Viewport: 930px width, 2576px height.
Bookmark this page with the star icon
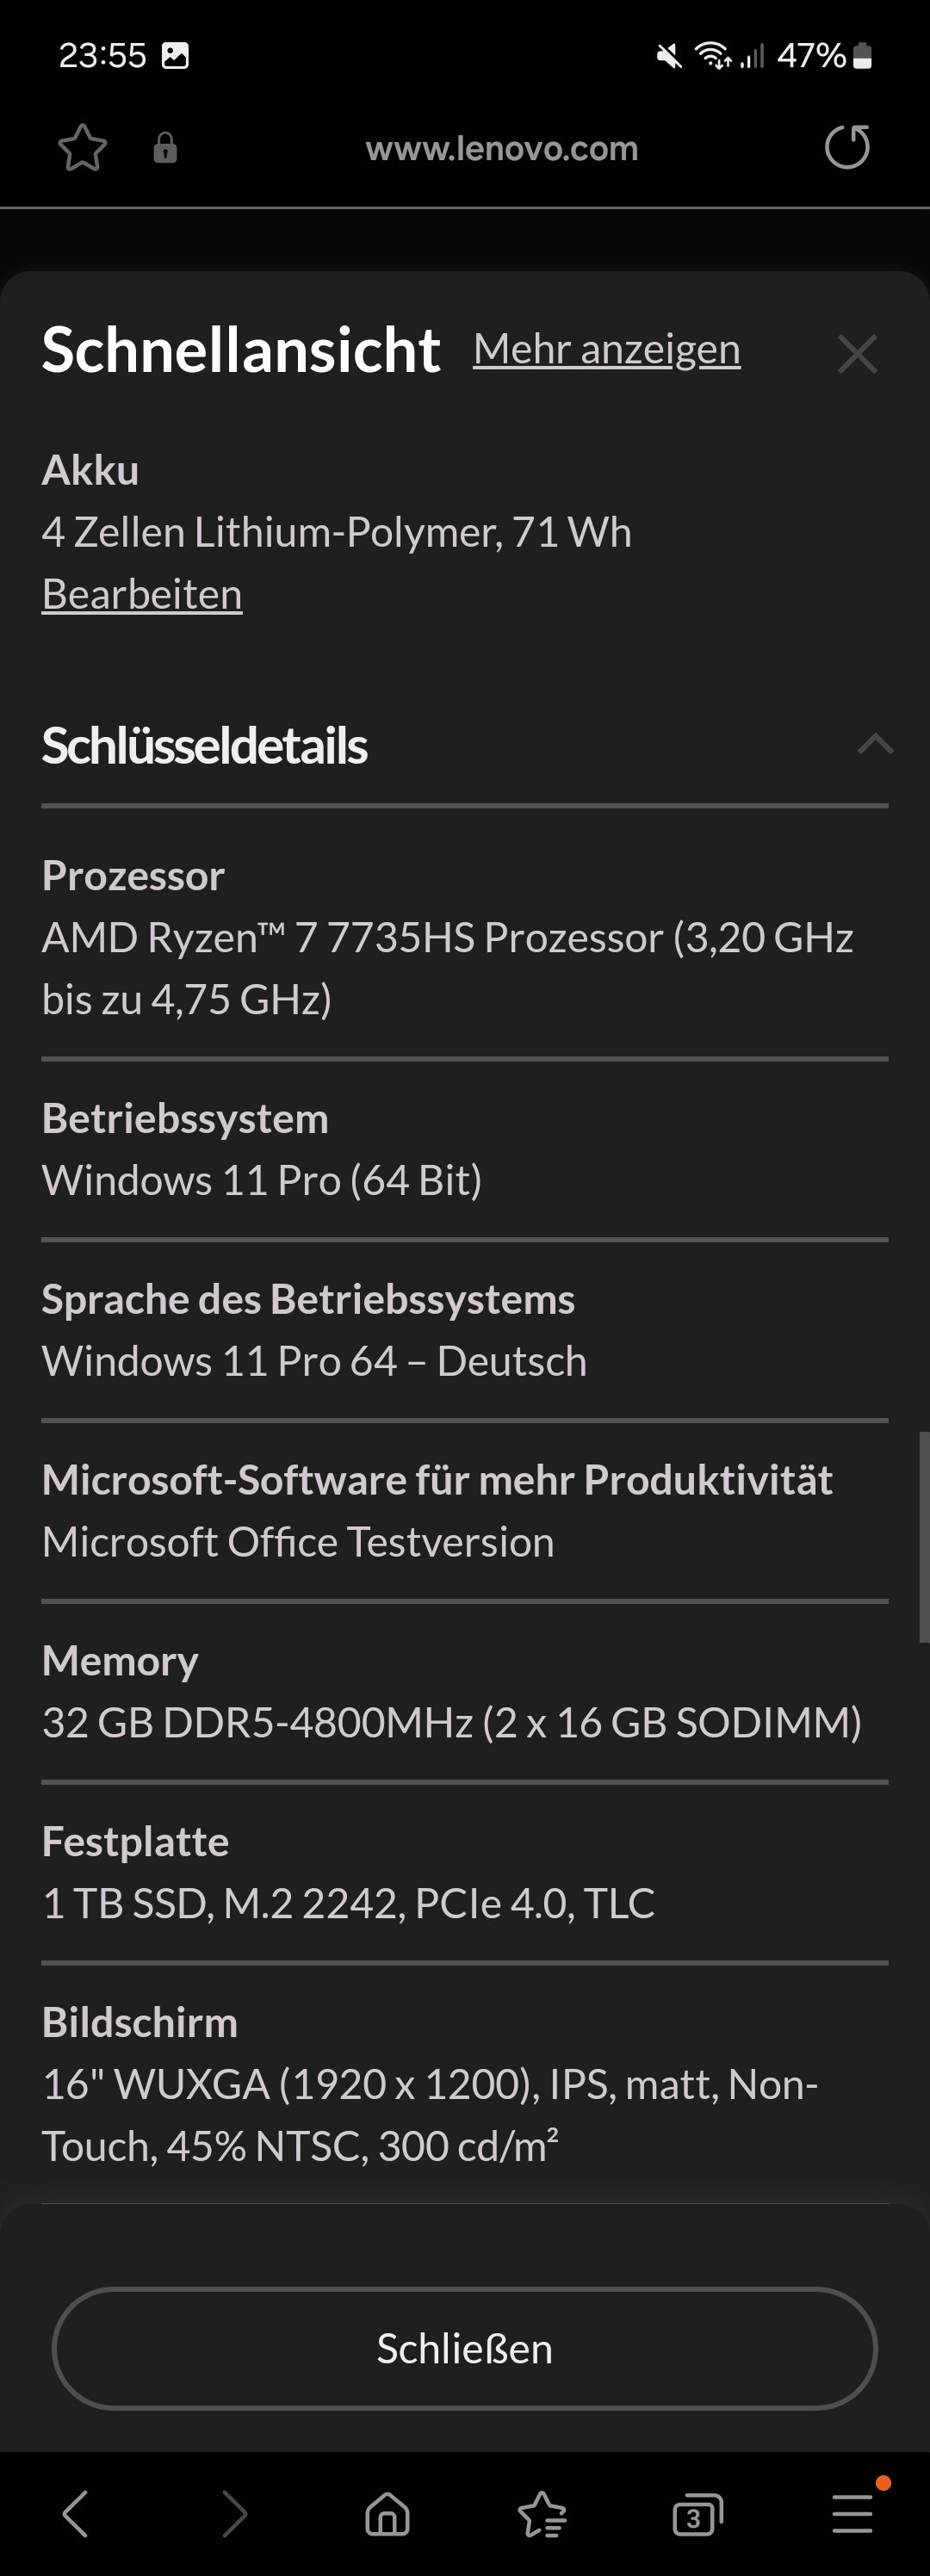pos(82,149)
